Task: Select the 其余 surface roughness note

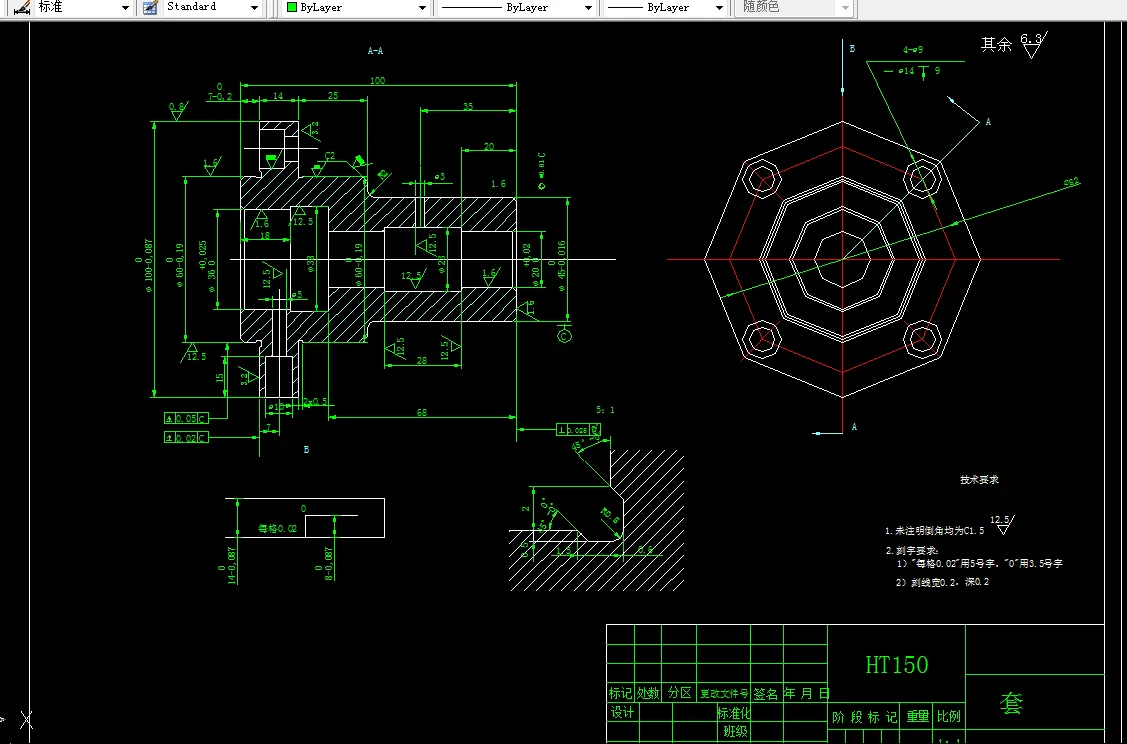Action: 996,45
